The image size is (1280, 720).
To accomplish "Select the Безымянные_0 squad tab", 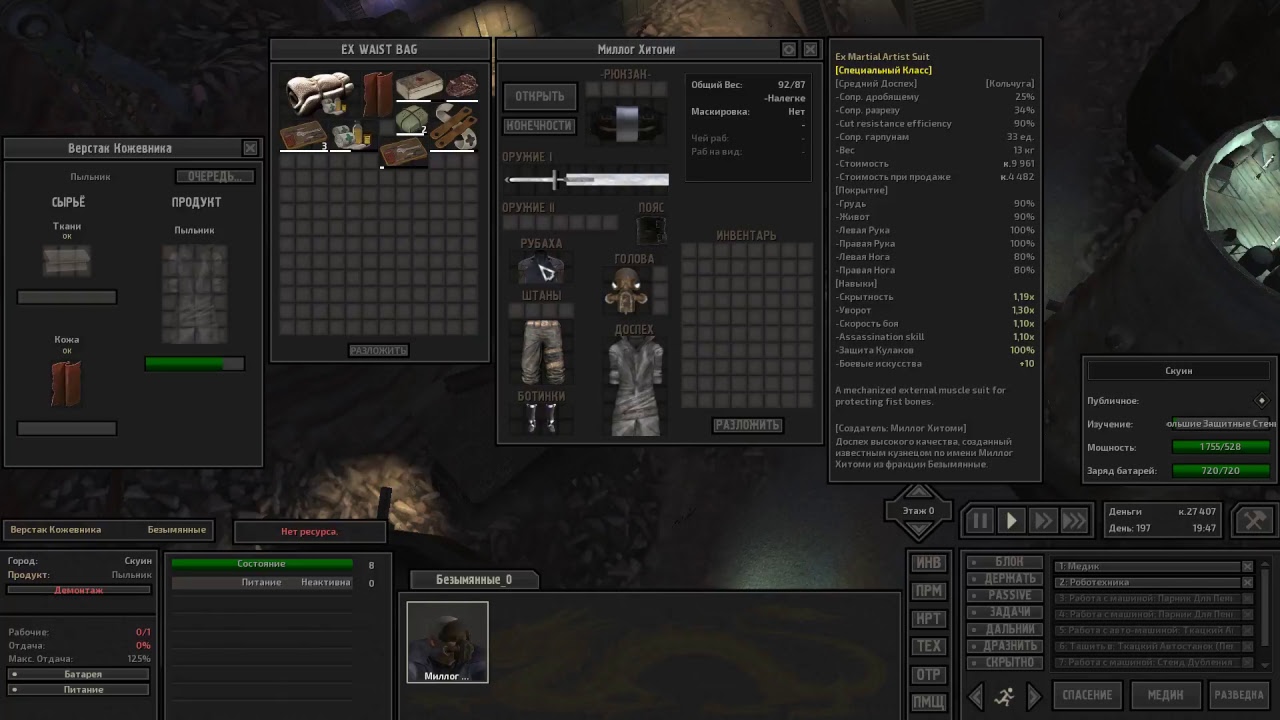I will pos(474,580).
